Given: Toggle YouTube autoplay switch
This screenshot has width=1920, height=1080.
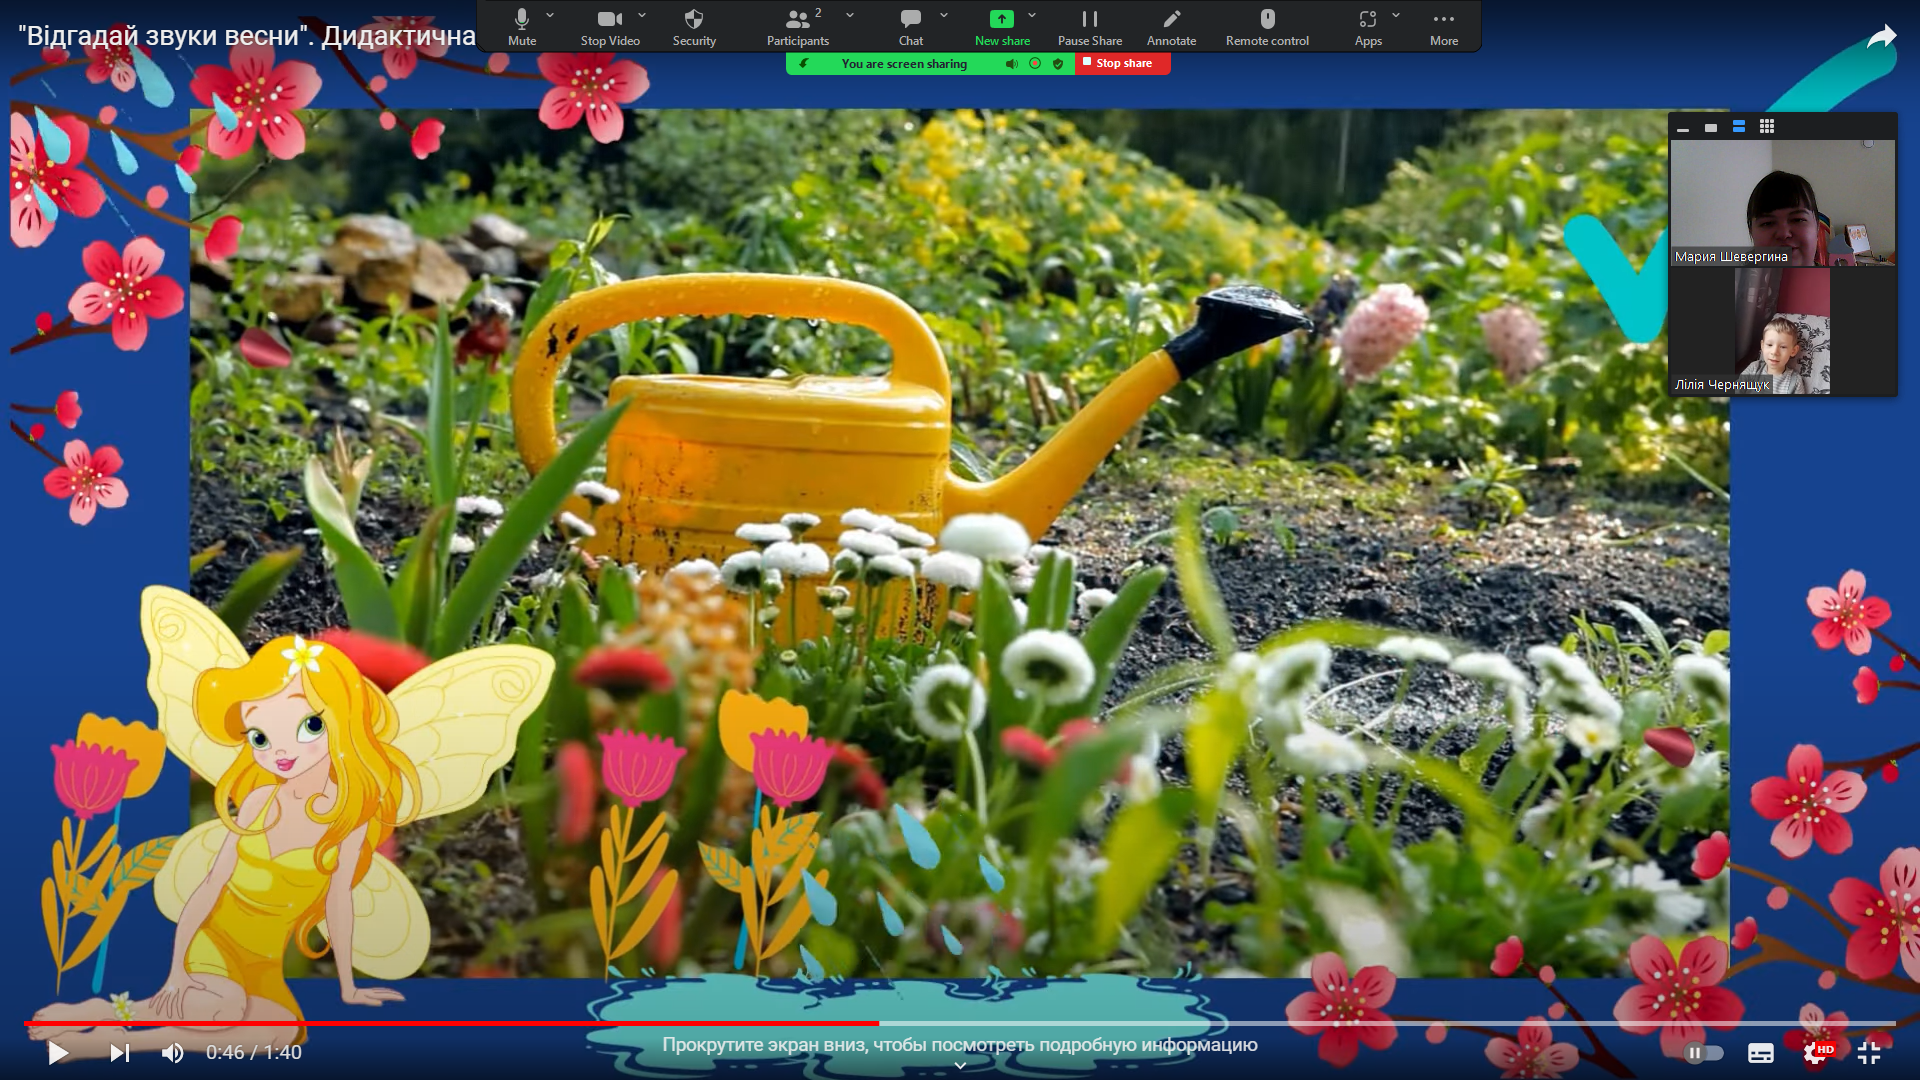Looking at the screenshot, I should 1703,1052.
